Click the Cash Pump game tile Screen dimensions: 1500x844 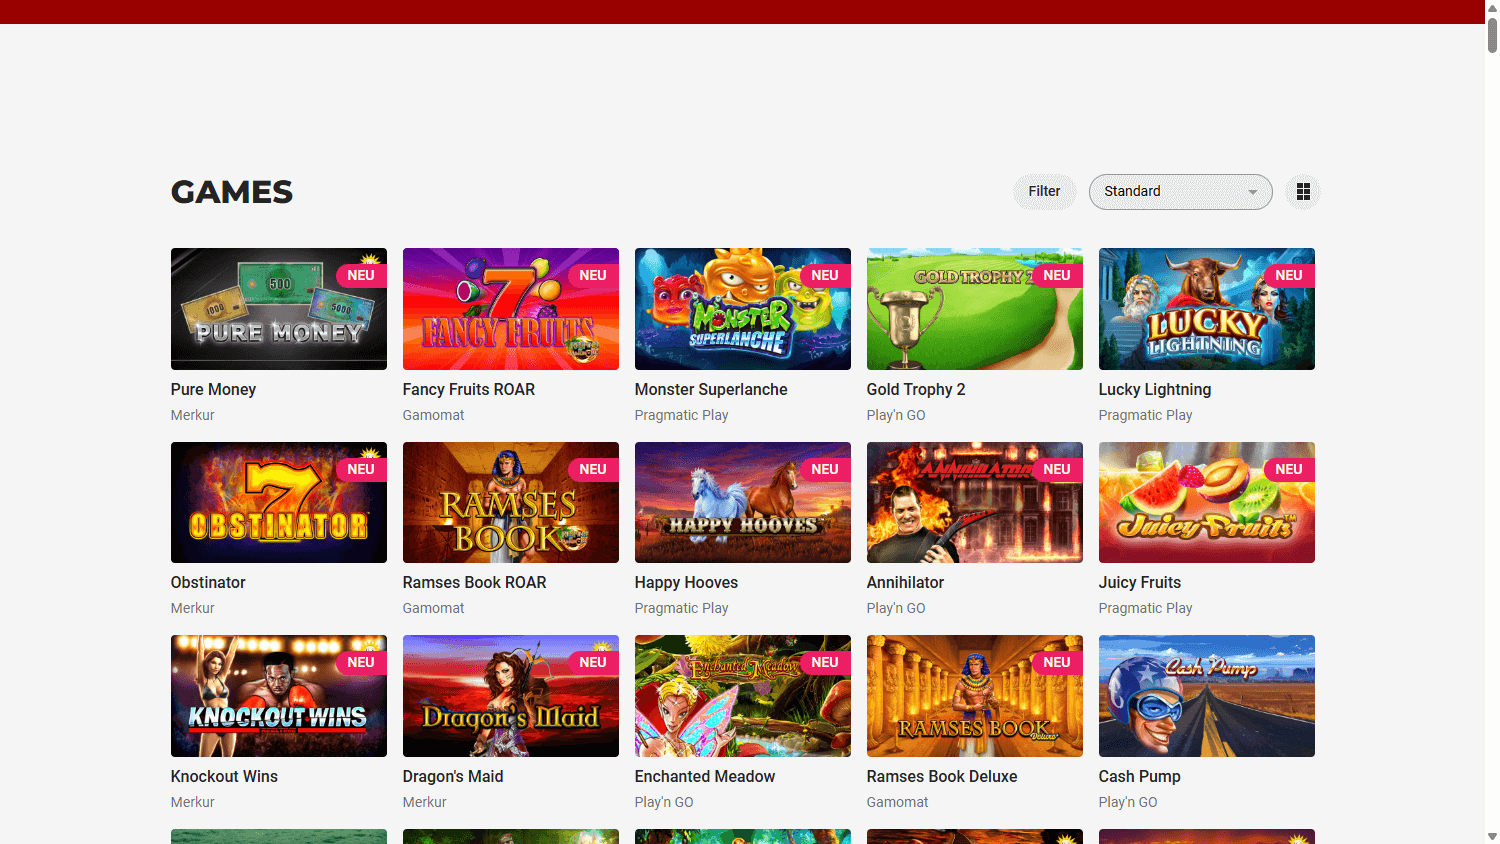pos(1206,695)
